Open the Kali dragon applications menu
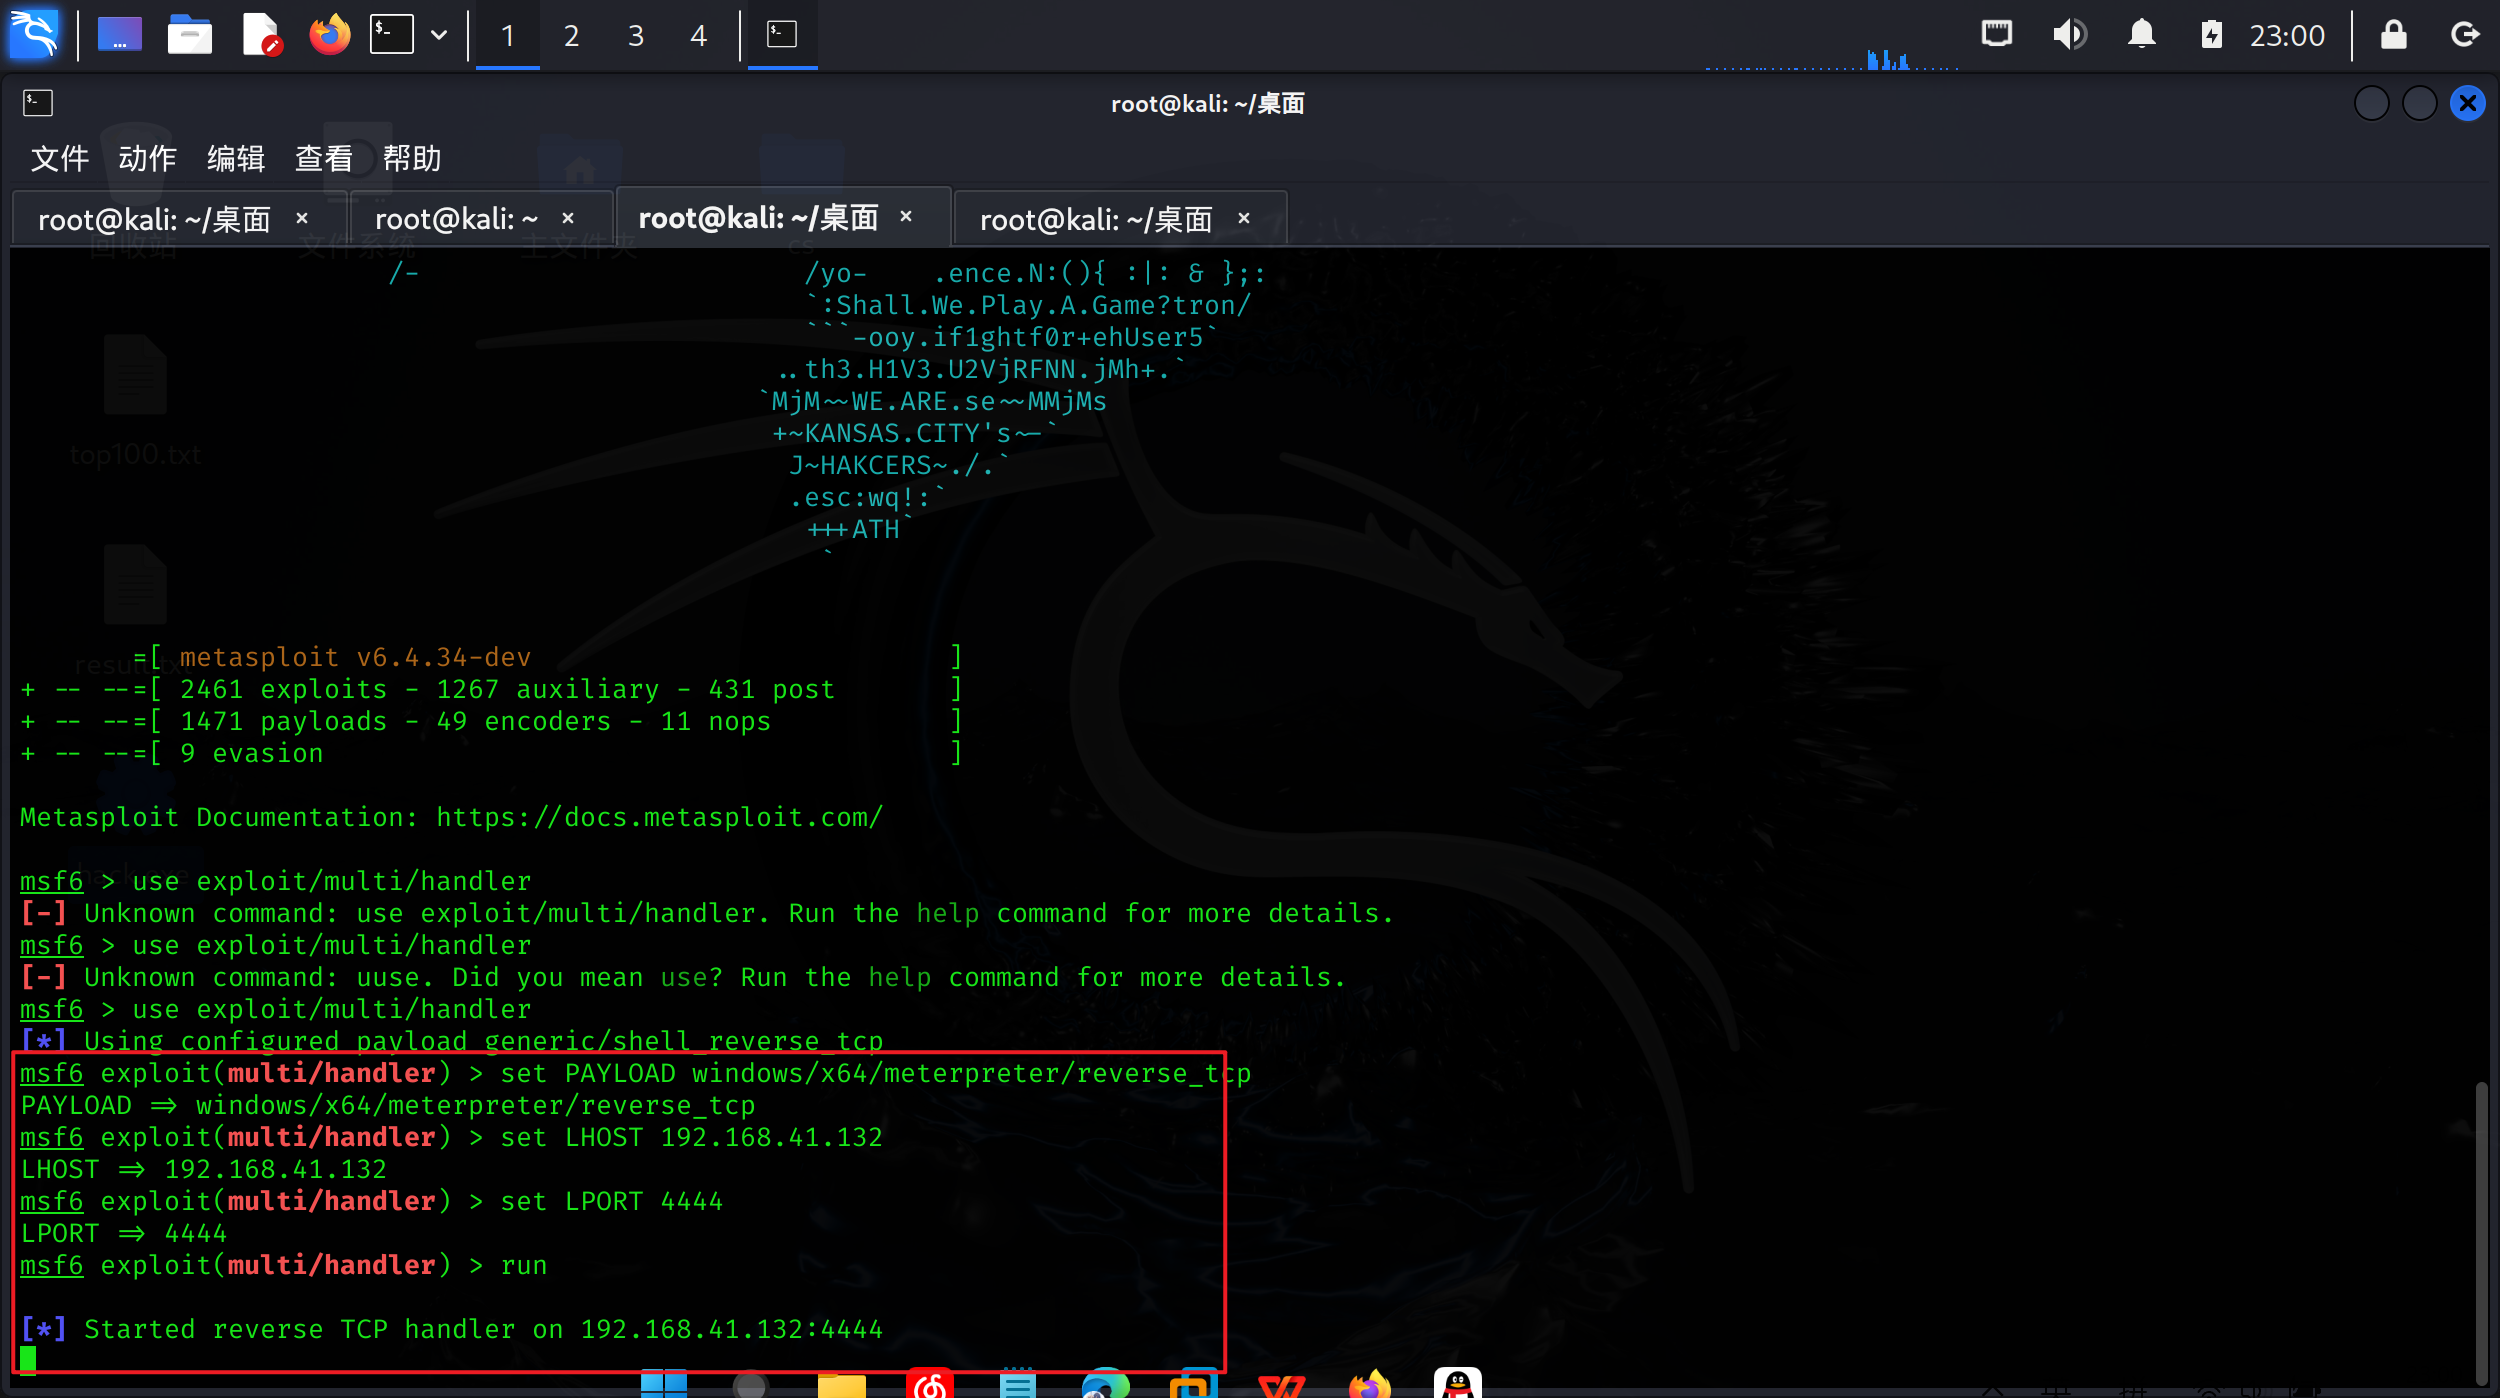This screenshot has height=1398, width=2500. coord(34,35)
